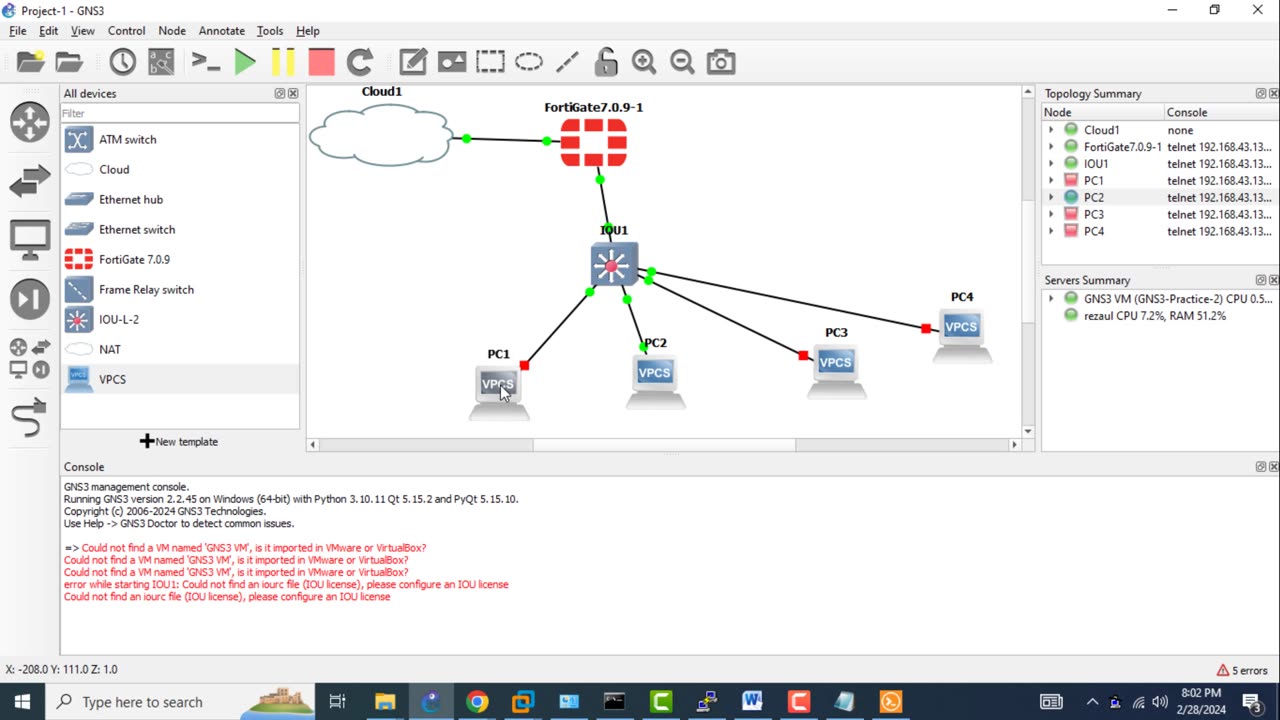Select the Insert a picture tool

[452, 62]
